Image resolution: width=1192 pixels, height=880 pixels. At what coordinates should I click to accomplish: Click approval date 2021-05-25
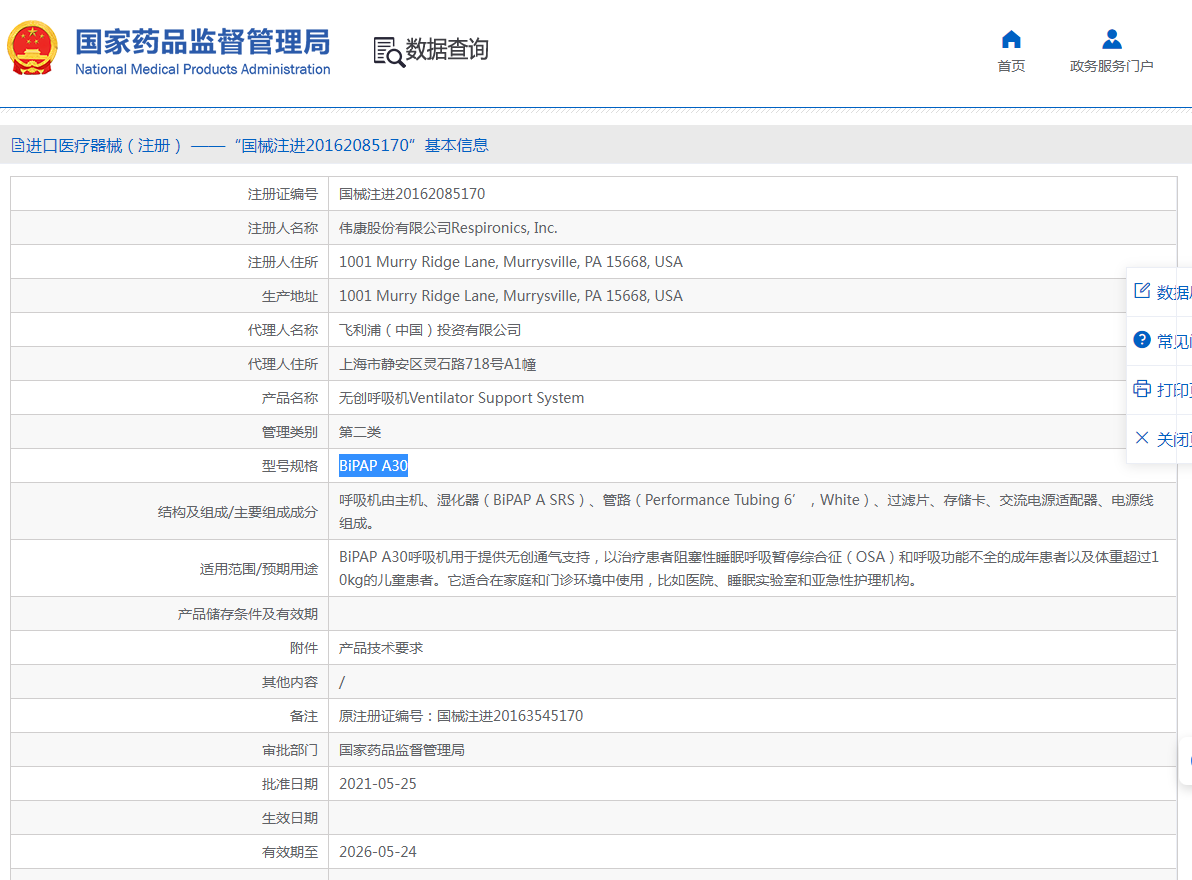(x=378, y=784)
